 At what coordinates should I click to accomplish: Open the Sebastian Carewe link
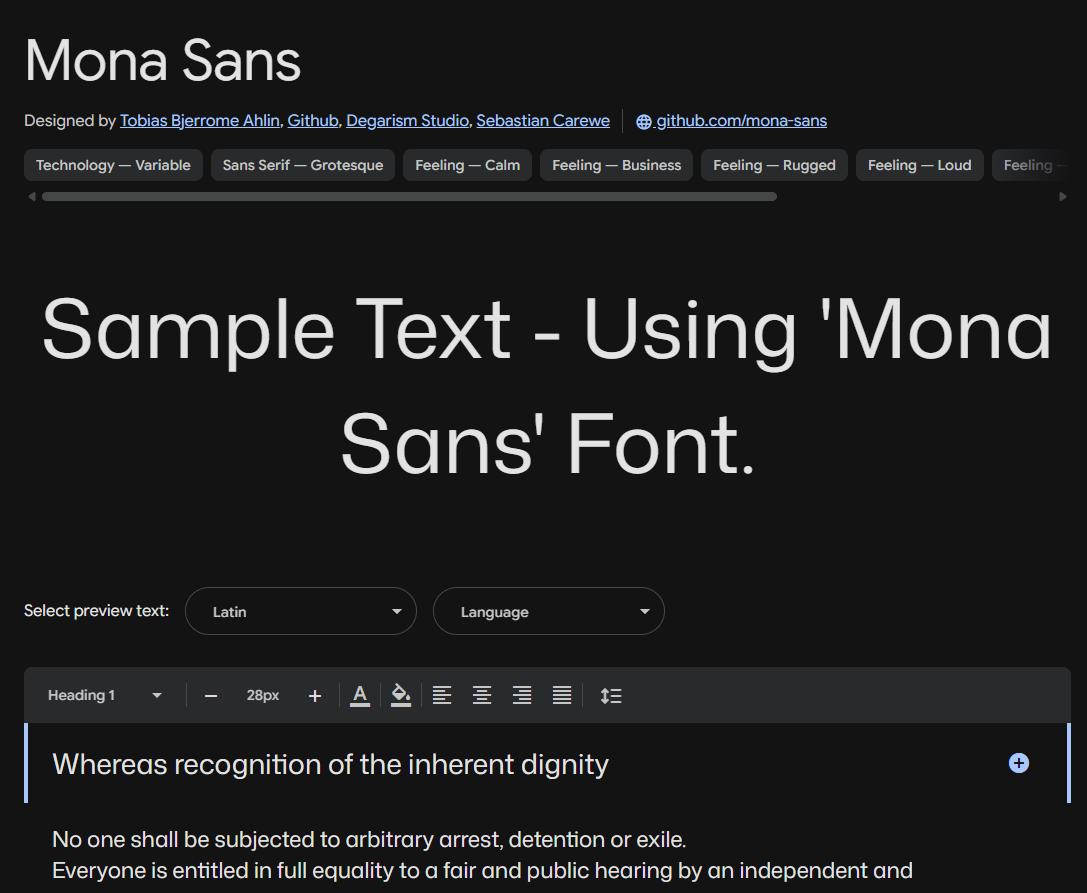point(543,121)
